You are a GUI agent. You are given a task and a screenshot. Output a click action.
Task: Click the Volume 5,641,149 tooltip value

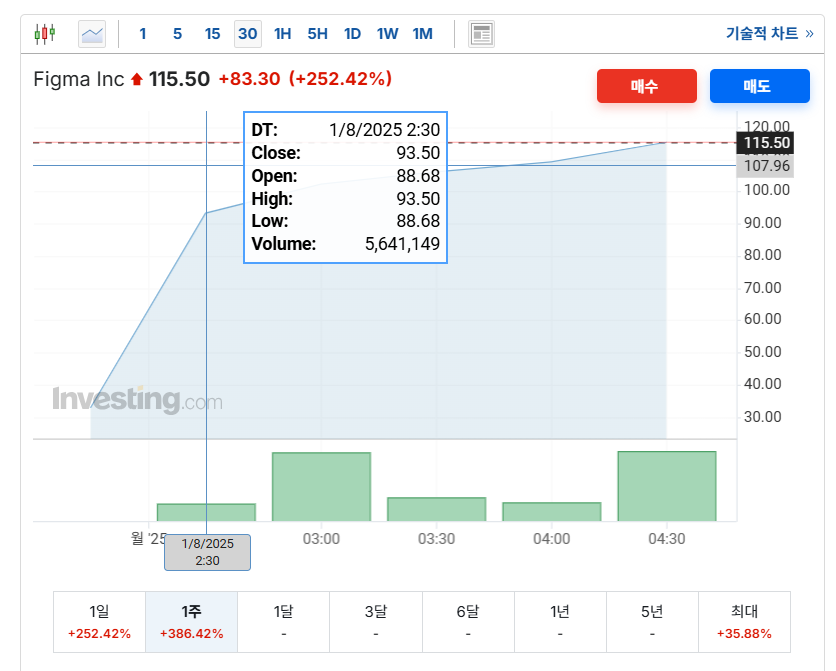click(402, 244)
